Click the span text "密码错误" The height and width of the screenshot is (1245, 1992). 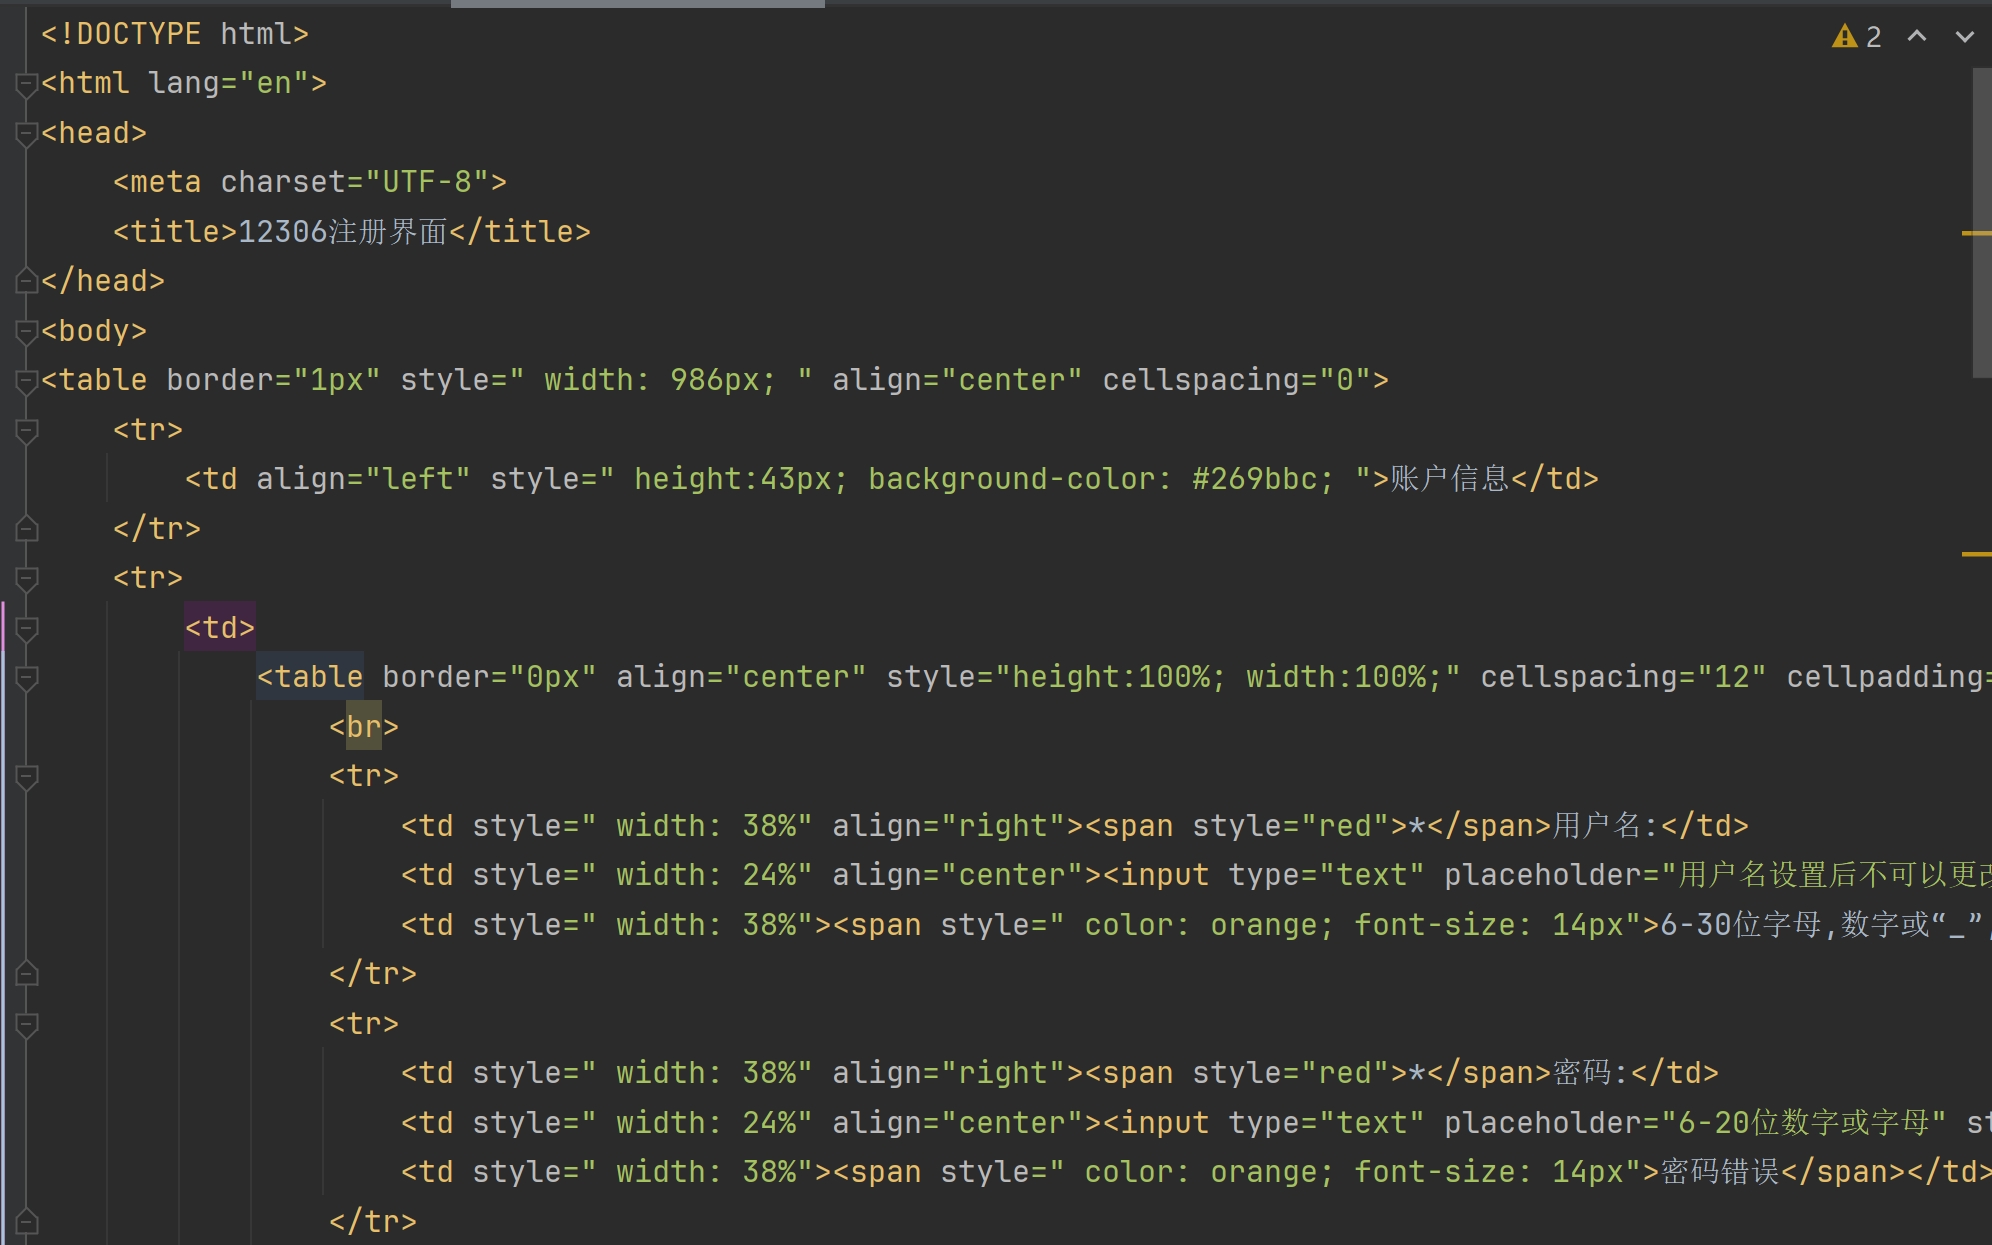(x=1720, y=1172)
